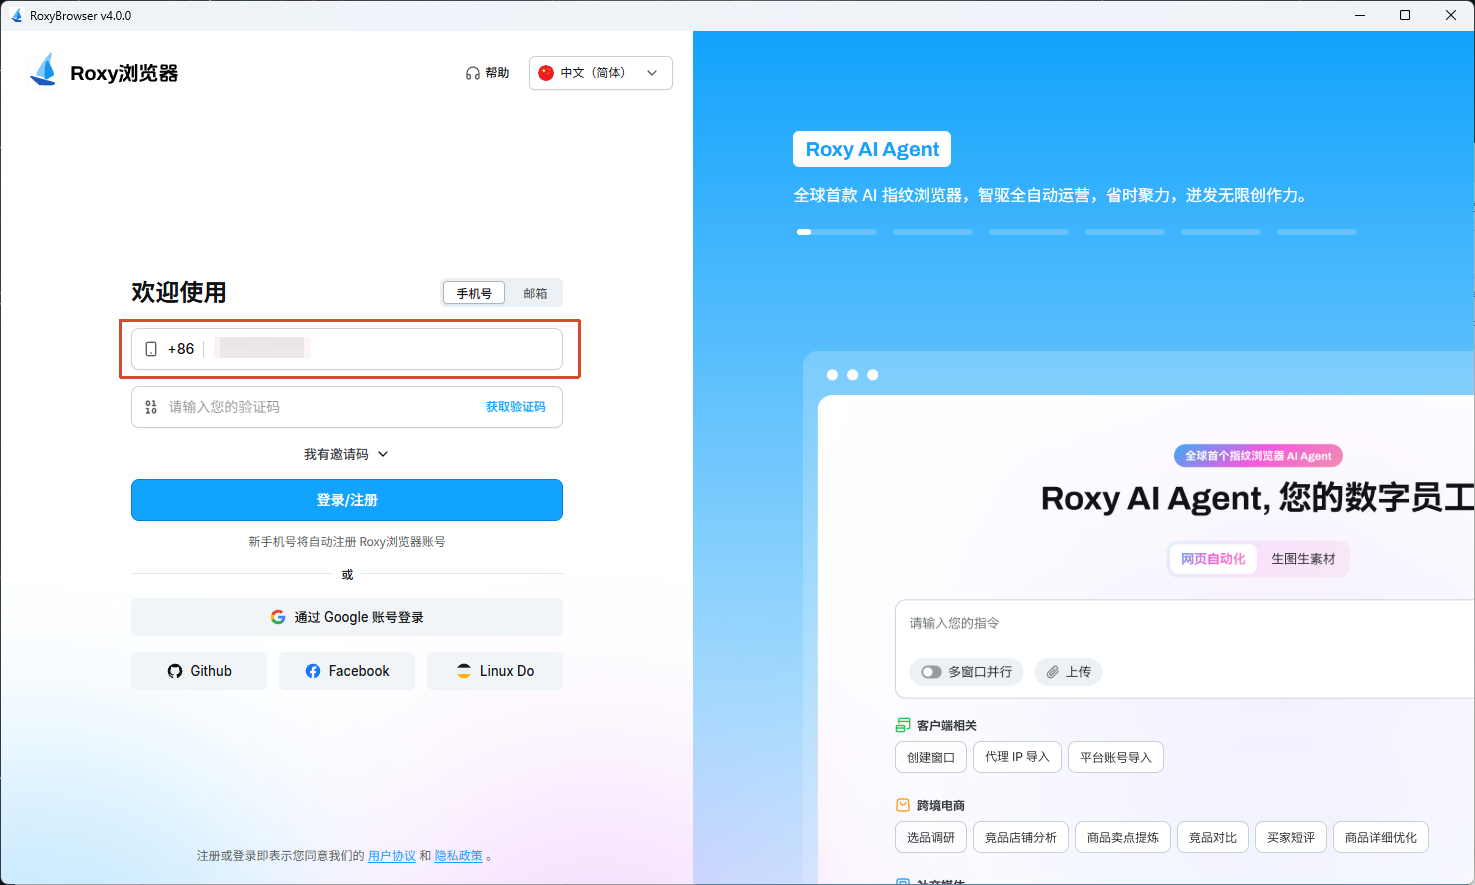Click the 上传 upload button
Screen dimensions: 1475x885
tap(1068, 672)
